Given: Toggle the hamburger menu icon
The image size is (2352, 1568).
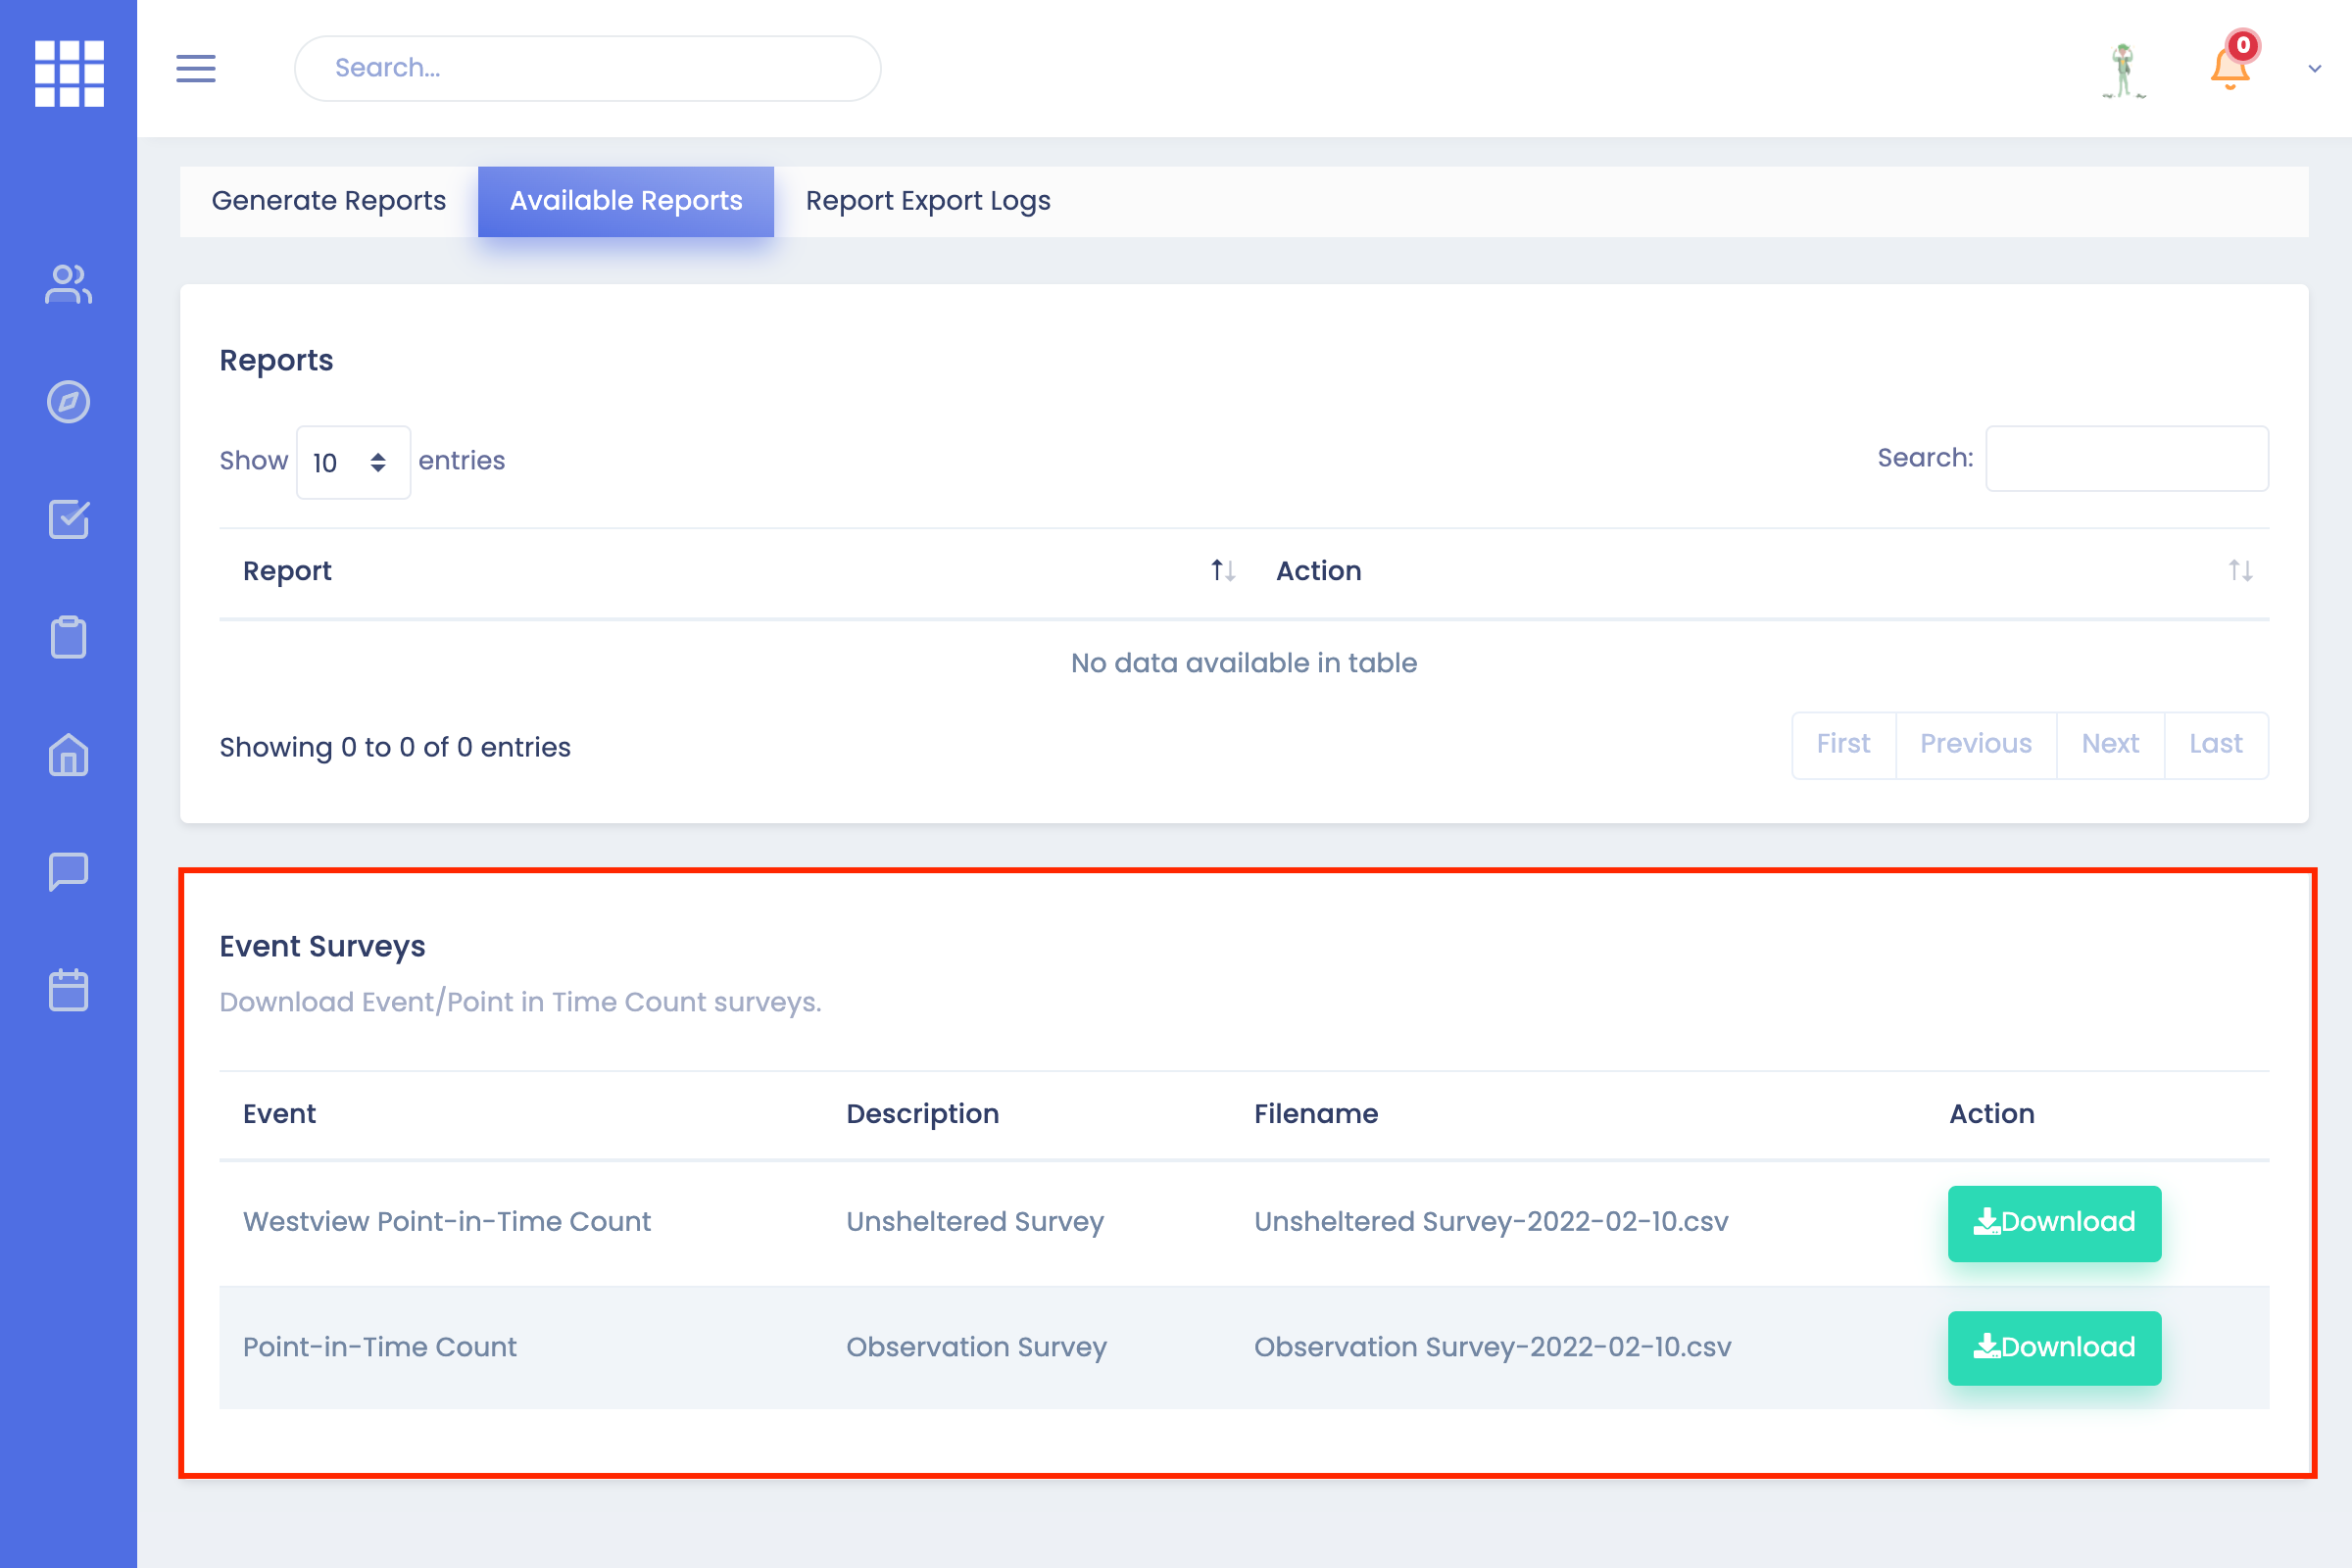Looking at the screenshot, I should click(x=196, y=68).
